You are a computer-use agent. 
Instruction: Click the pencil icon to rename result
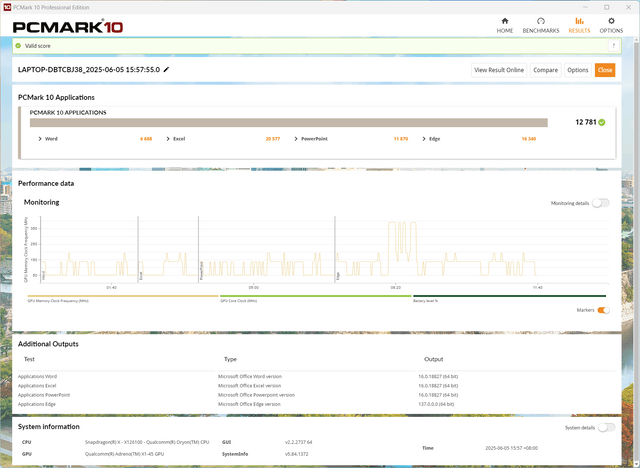pyautogui.click(x=166, y=70)
